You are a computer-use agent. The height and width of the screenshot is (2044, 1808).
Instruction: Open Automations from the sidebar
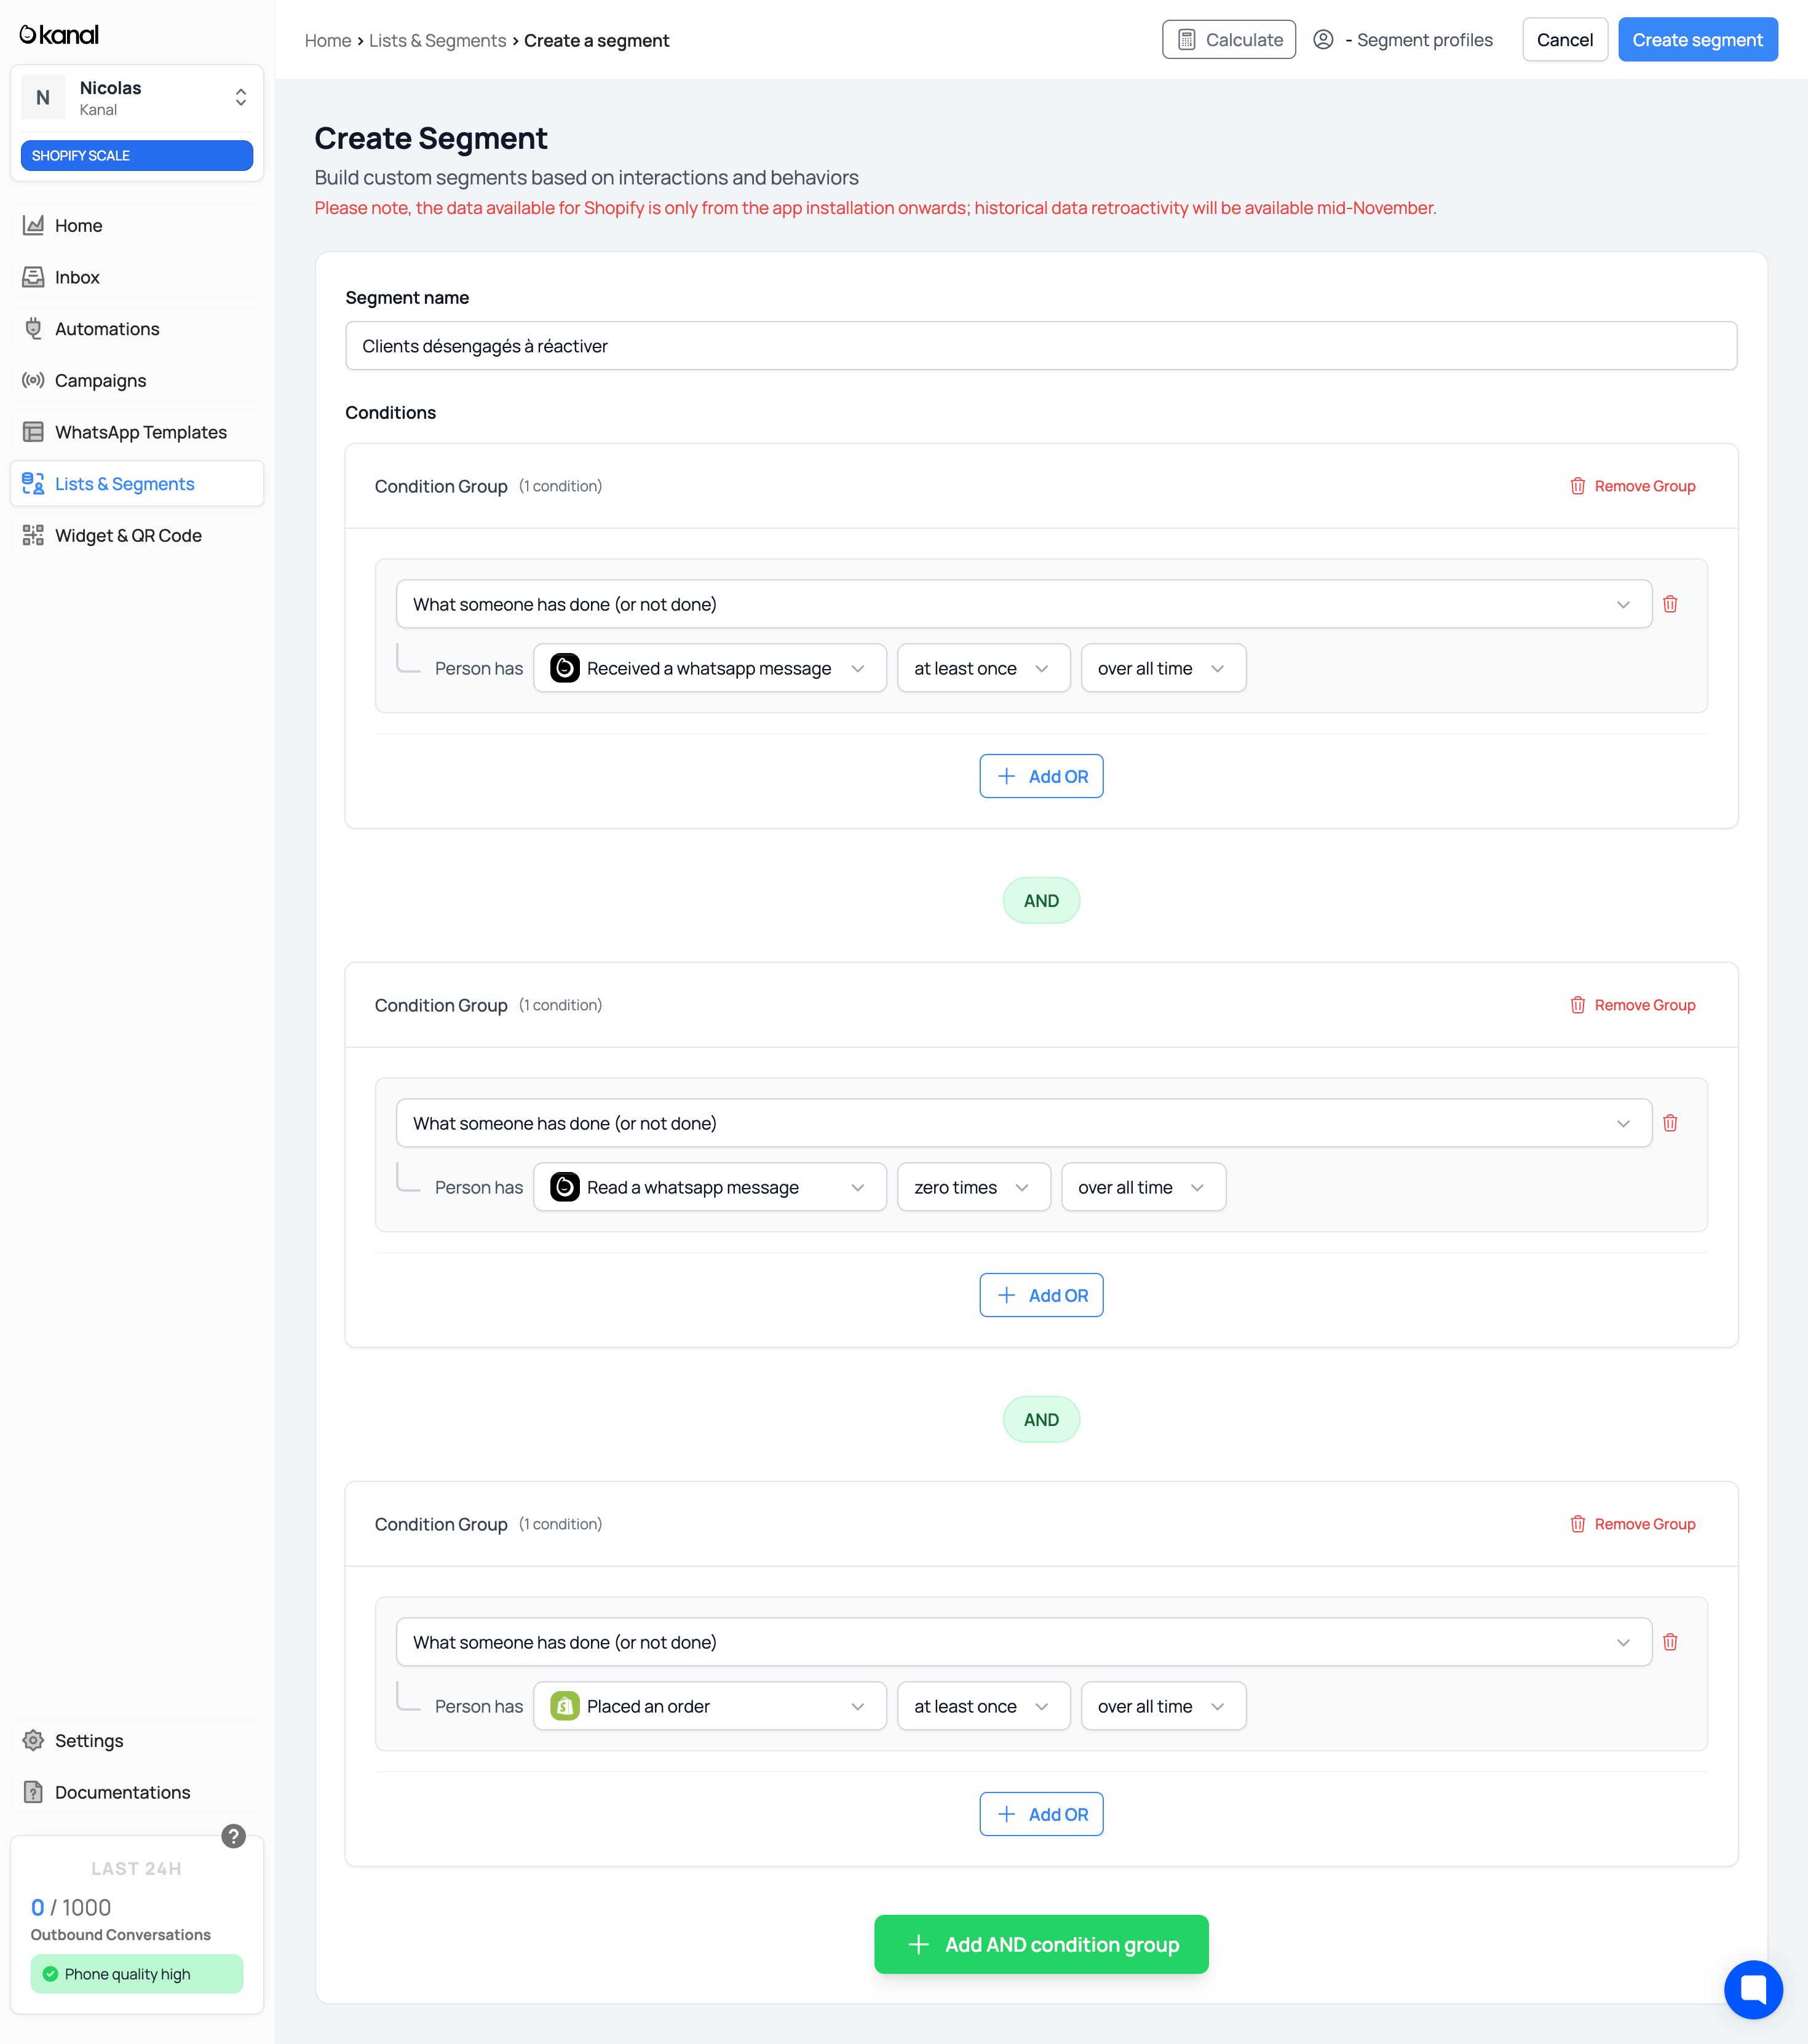pyautogui.click(x=107, y=329)
